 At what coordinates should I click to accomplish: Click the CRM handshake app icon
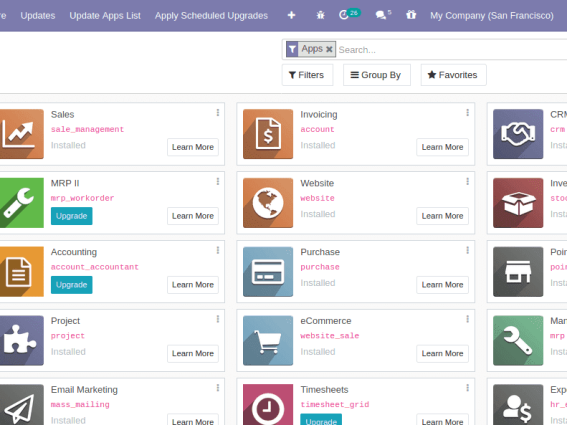point(518,134)
